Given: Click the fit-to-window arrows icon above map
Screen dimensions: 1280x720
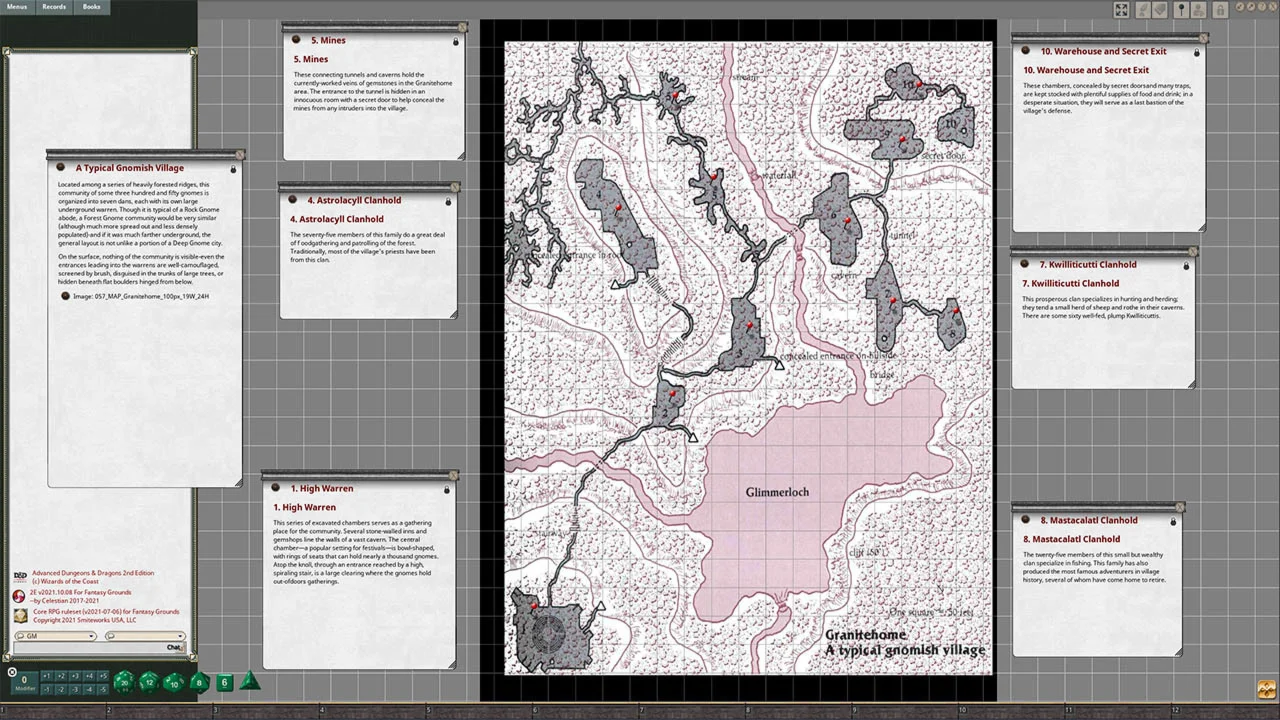Looking at the screenshot, I should coord(1121,10).
